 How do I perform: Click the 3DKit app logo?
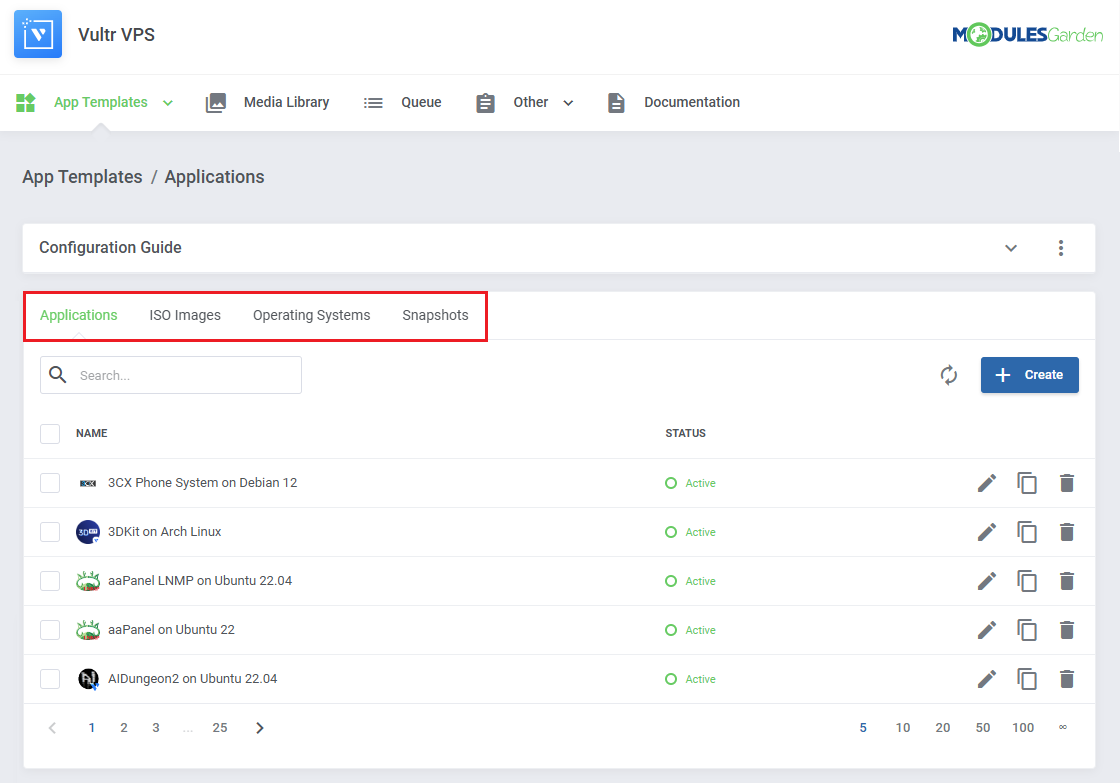pos(88,532)
